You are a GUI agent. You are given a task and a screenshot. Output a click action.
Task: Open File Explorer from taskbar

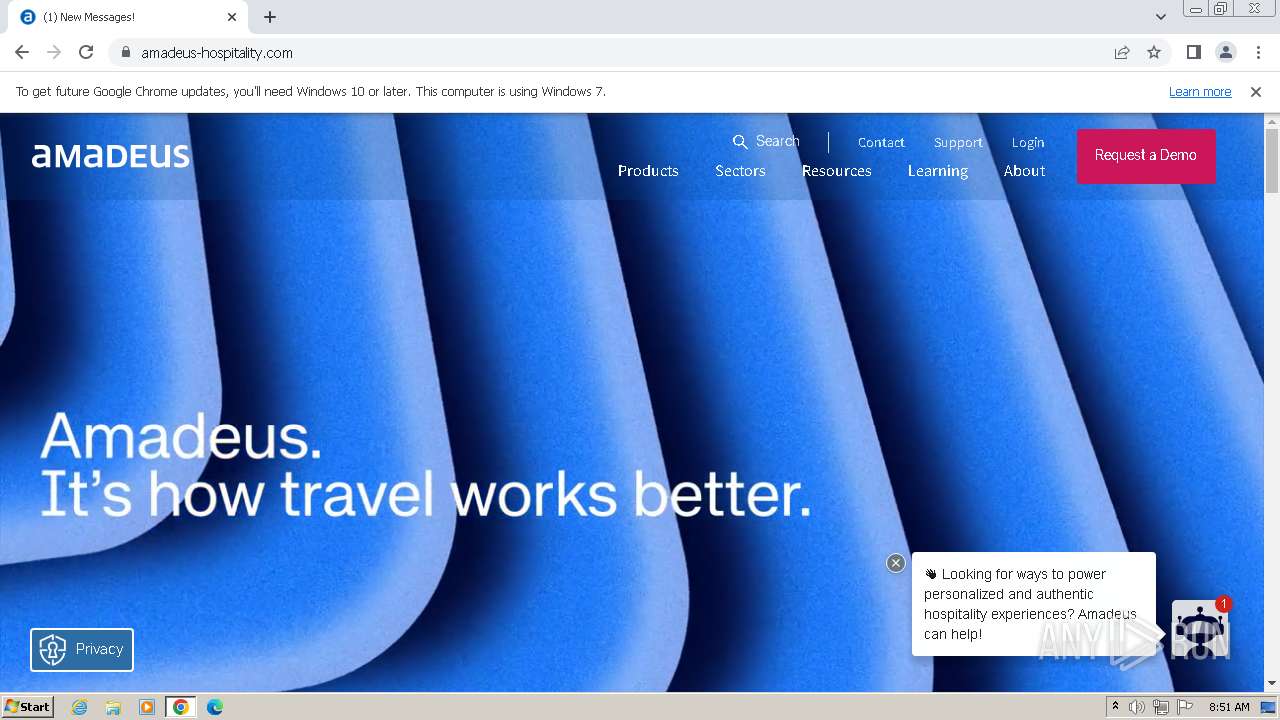point(113,707)
